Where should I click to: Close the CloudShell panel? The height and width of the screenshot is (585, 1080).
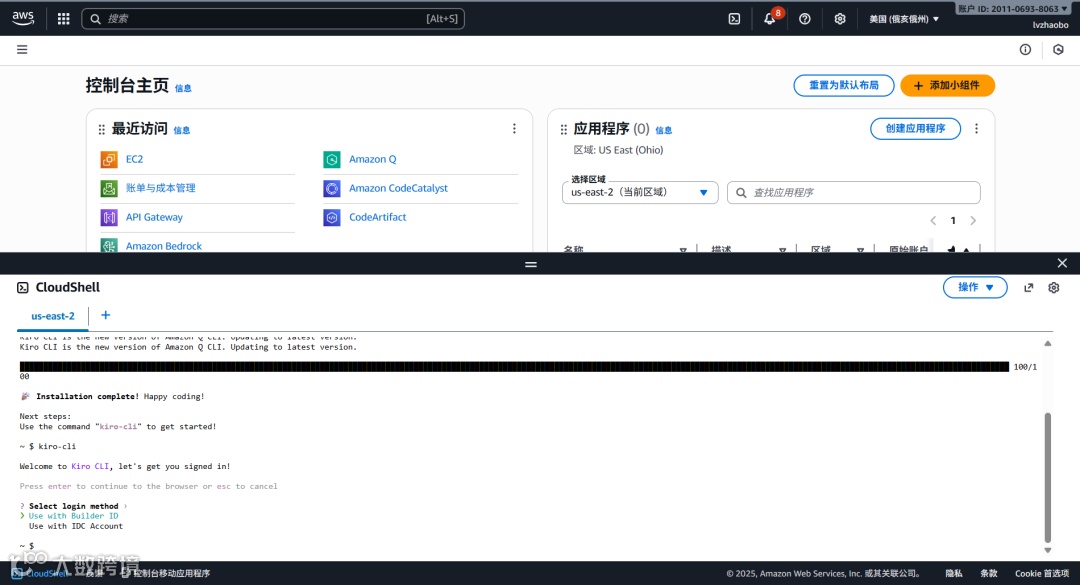pyautogui.click(x=1062, y=263)
